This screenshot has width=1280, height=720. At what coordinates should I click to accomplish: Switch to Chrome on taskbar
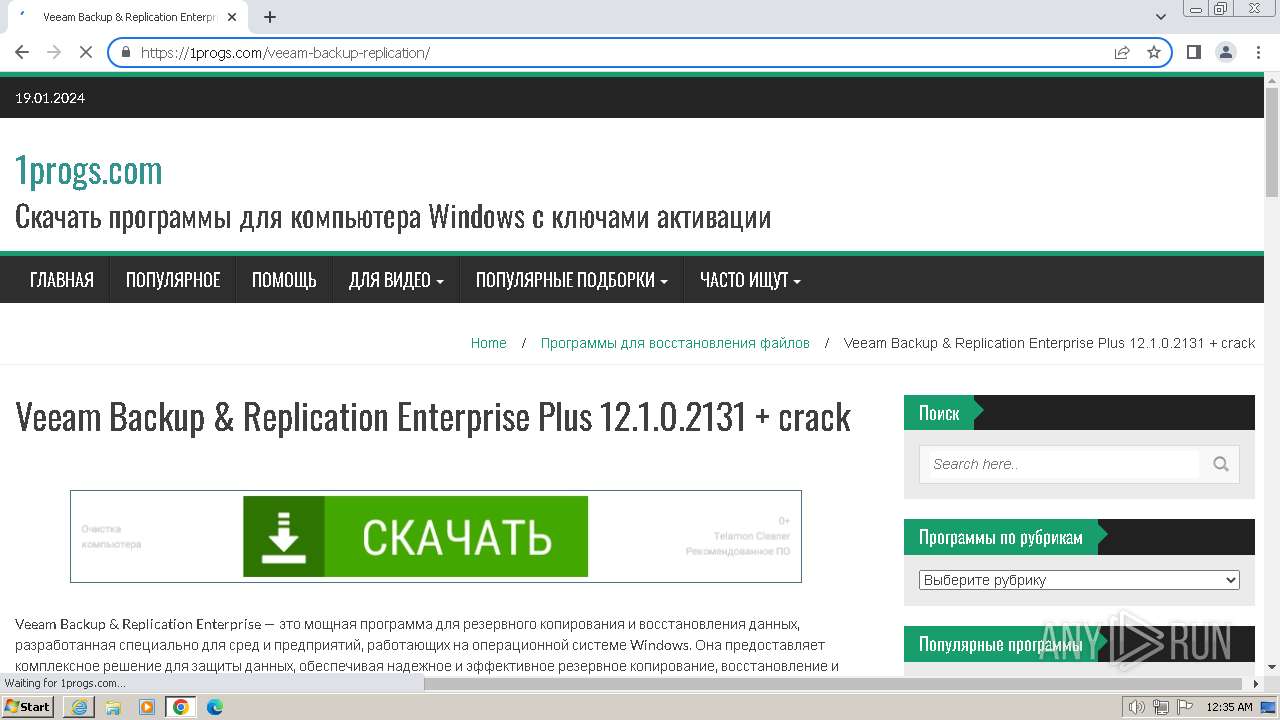tap(181, 707)
